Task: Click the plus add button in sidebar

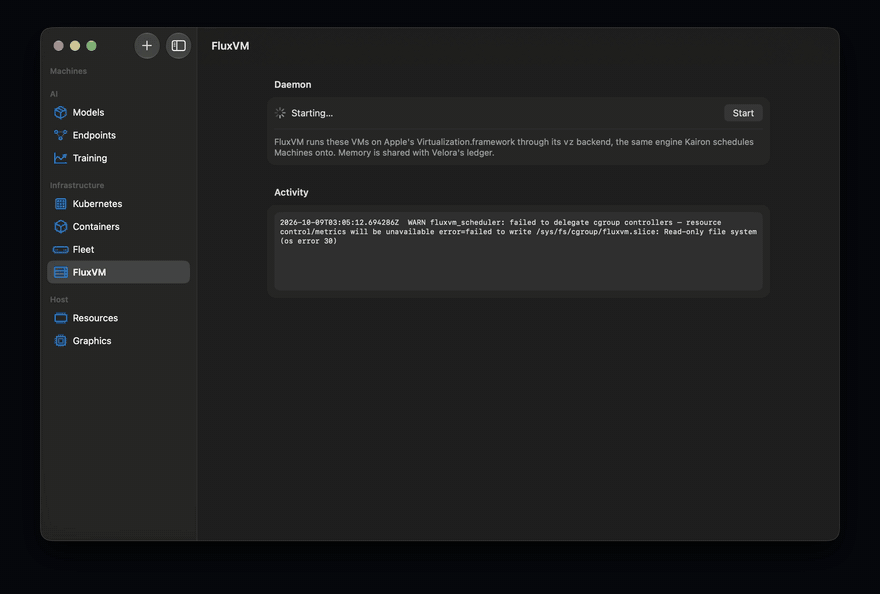Action: pyautogui.click(x=146, y=45)
